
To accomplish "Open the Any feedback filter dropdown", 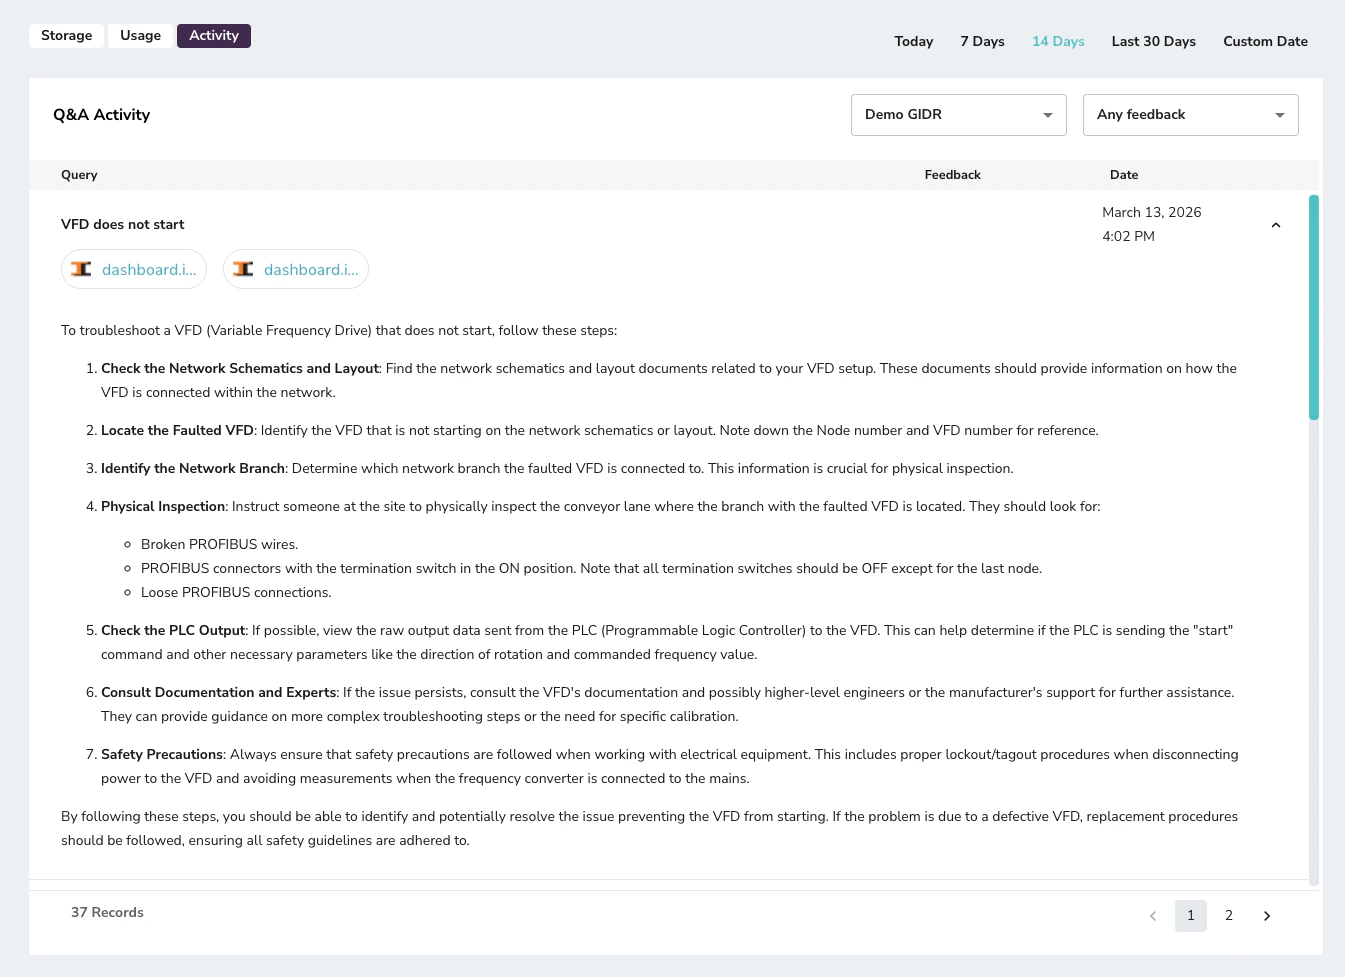I will pos(1191,115).
